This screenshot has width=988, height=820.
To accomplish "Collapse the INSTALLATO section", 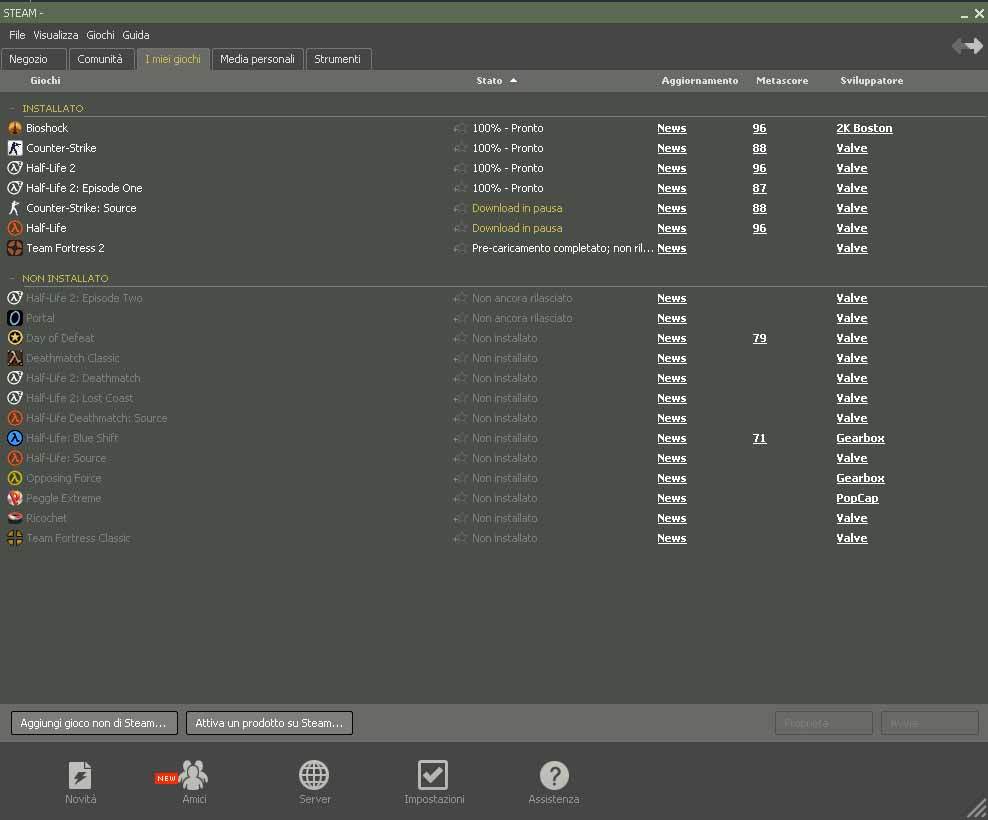I will pos(12,108).
